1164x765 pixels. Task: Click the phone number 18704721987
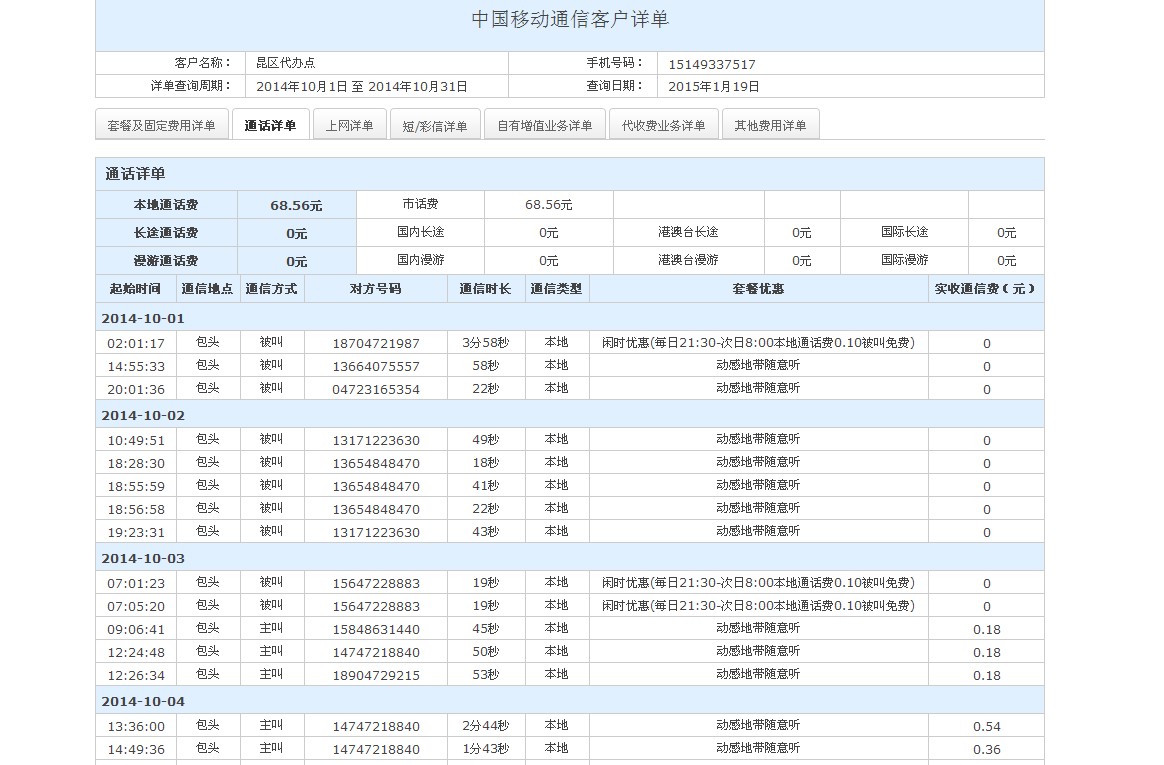tap(376, 343)
